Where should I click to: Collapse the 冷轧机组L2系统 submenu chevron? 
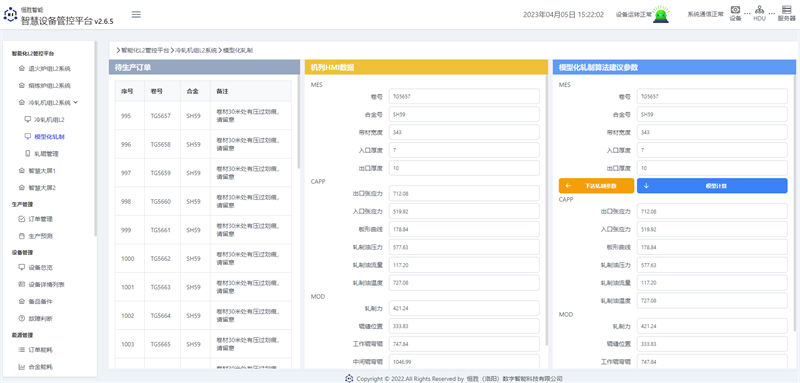76,103
